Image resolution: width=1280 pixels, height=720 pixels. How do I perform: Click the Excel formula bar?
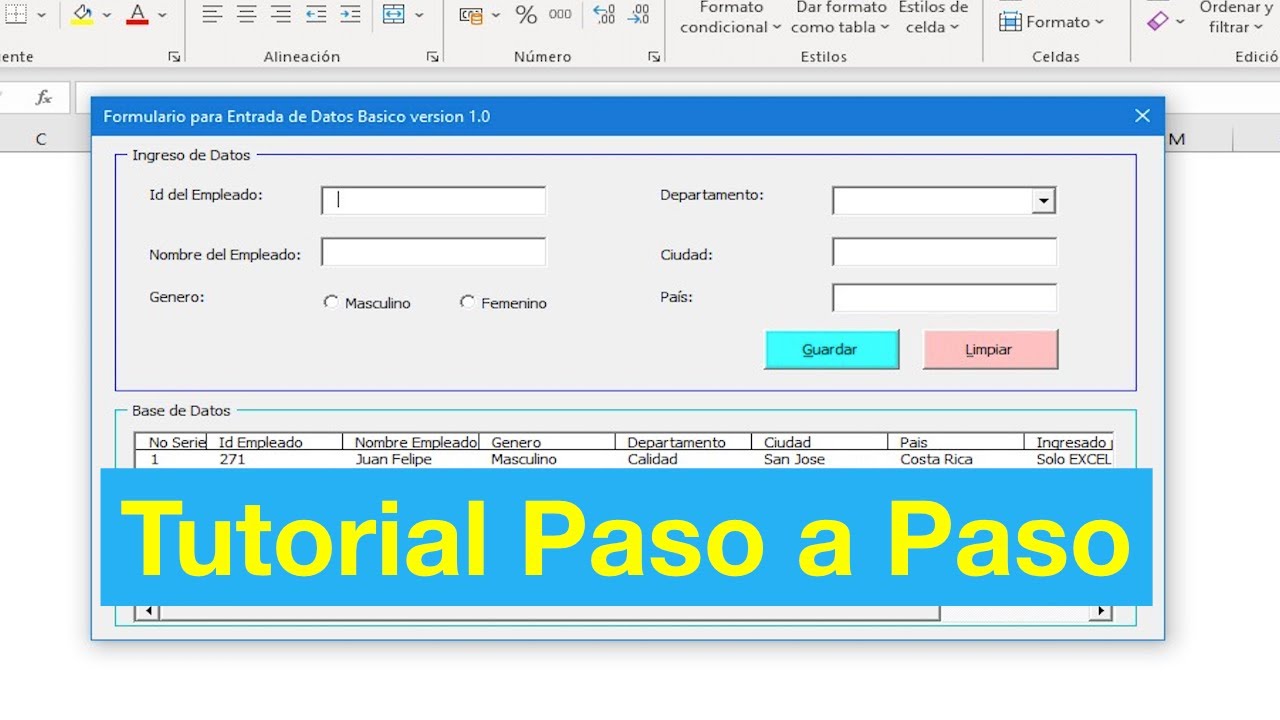click(677, 97)
